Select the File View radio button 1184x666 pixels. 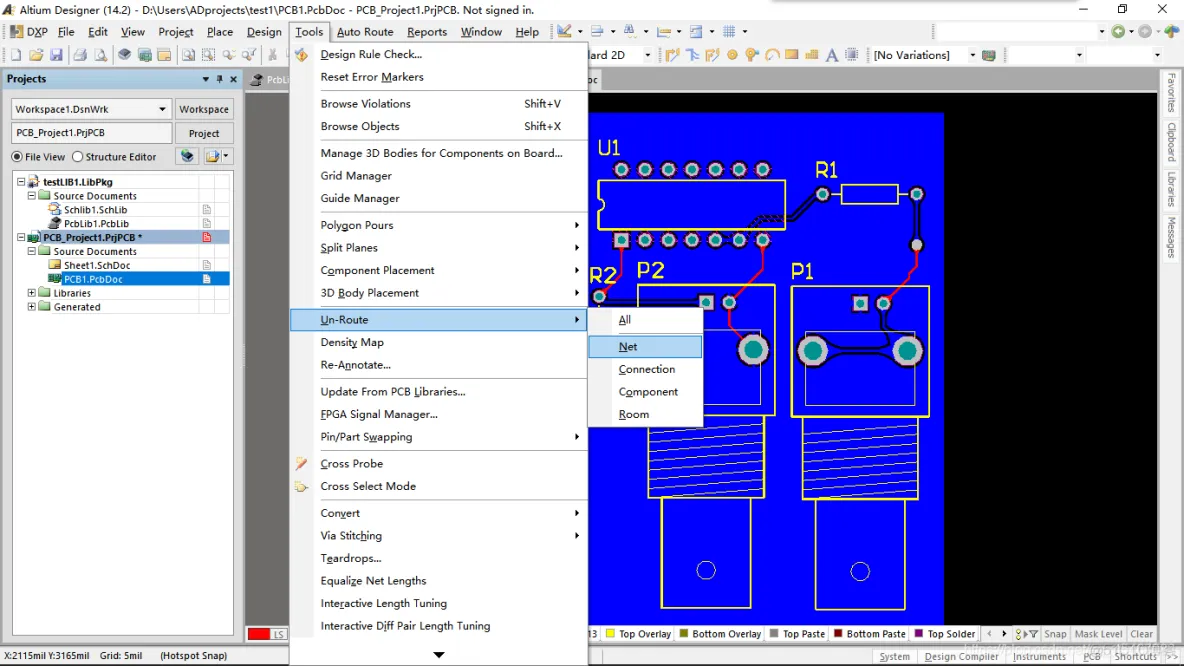point(17,157)
